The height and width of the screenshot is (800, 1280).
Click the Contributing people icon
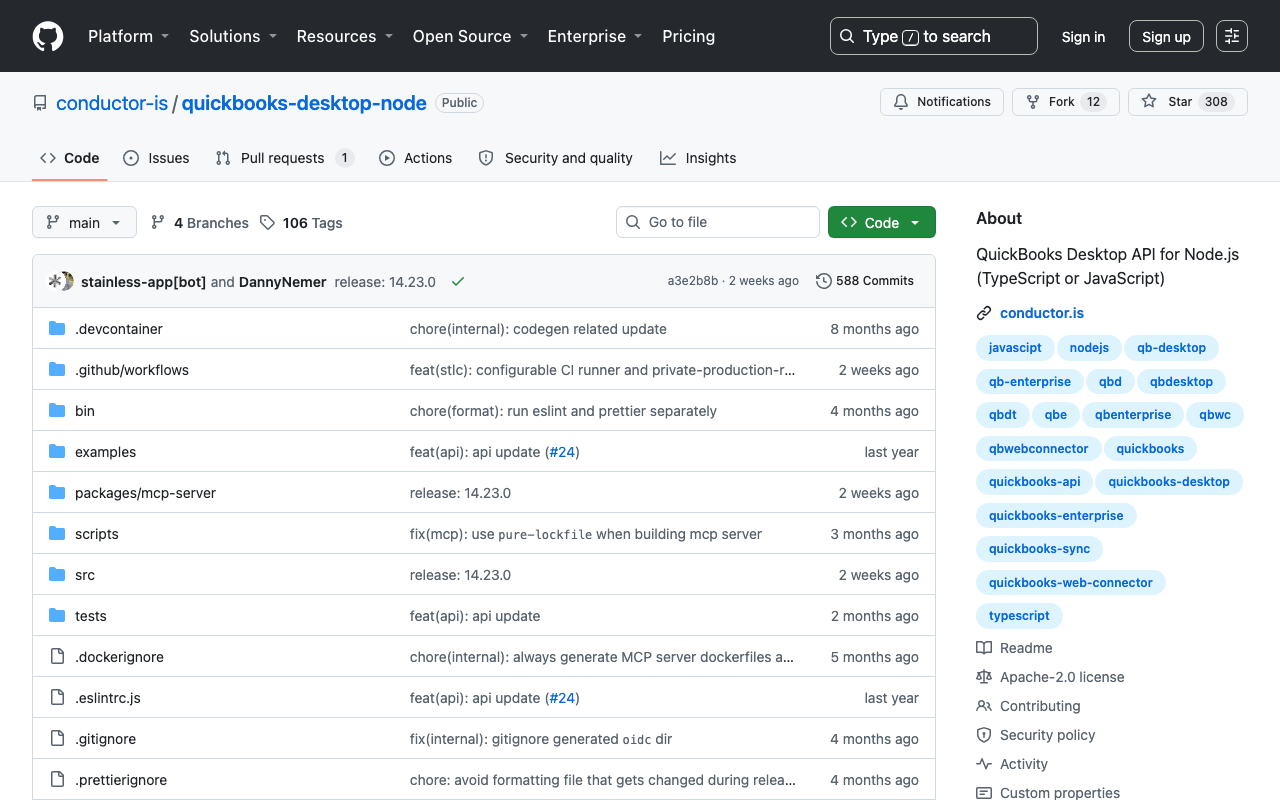tap(984, 706)
